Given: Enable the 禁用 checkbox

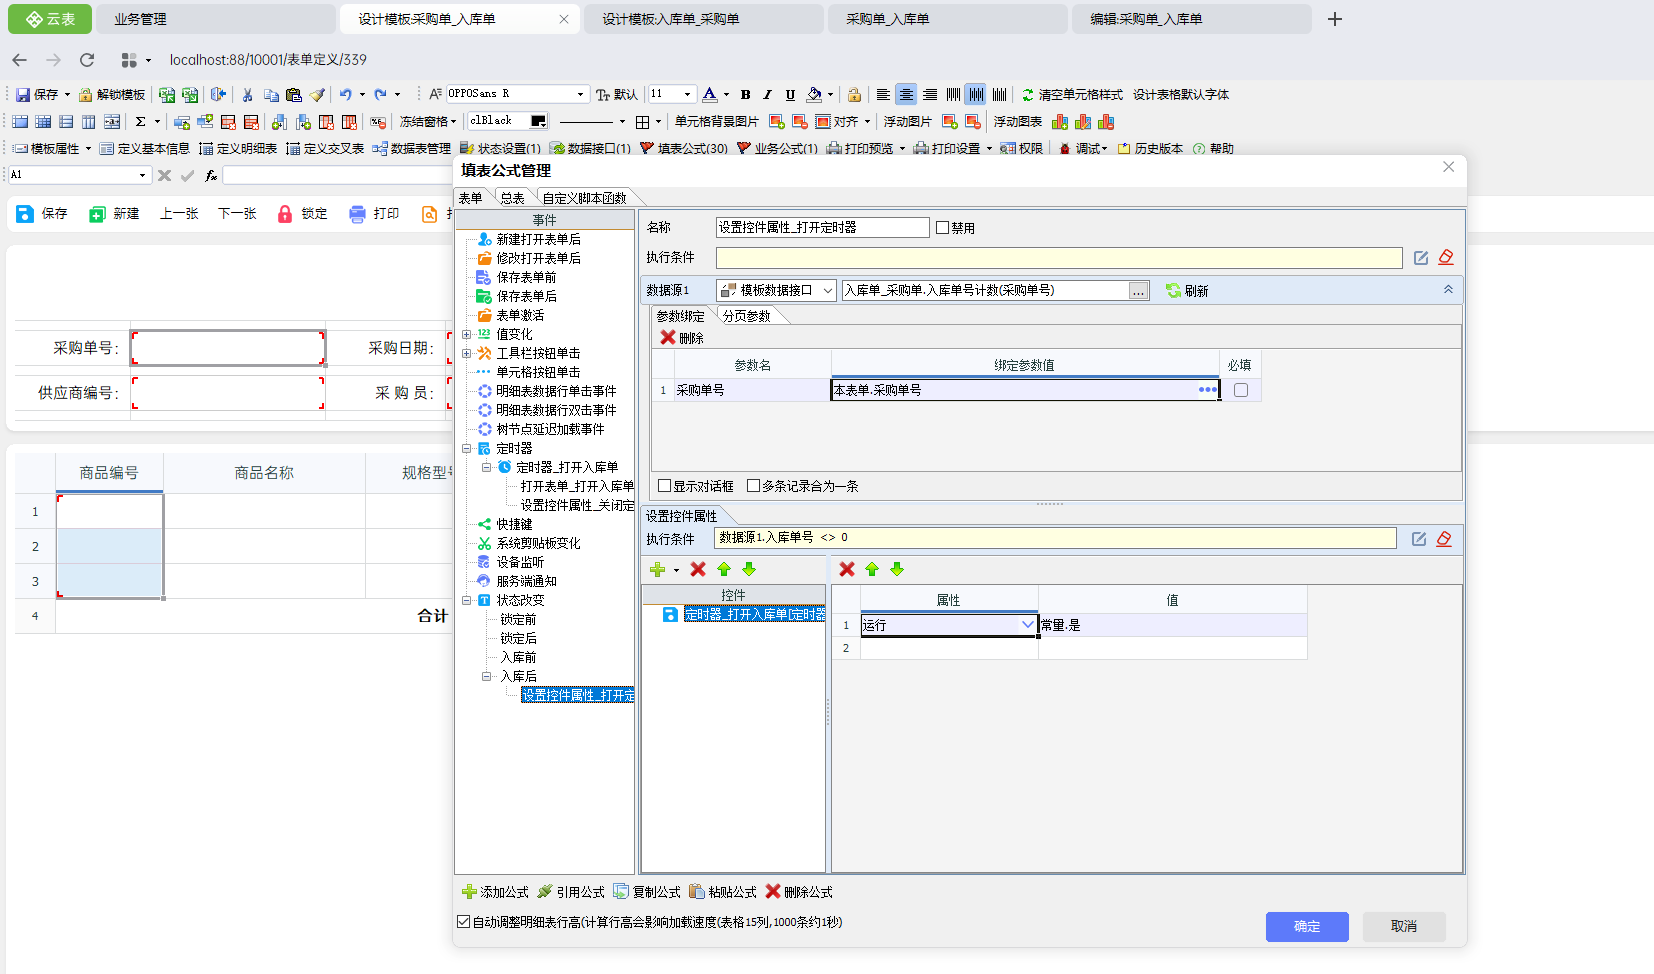Looking at the screenshot, I should pyautogui.click(x=942, y=228).
